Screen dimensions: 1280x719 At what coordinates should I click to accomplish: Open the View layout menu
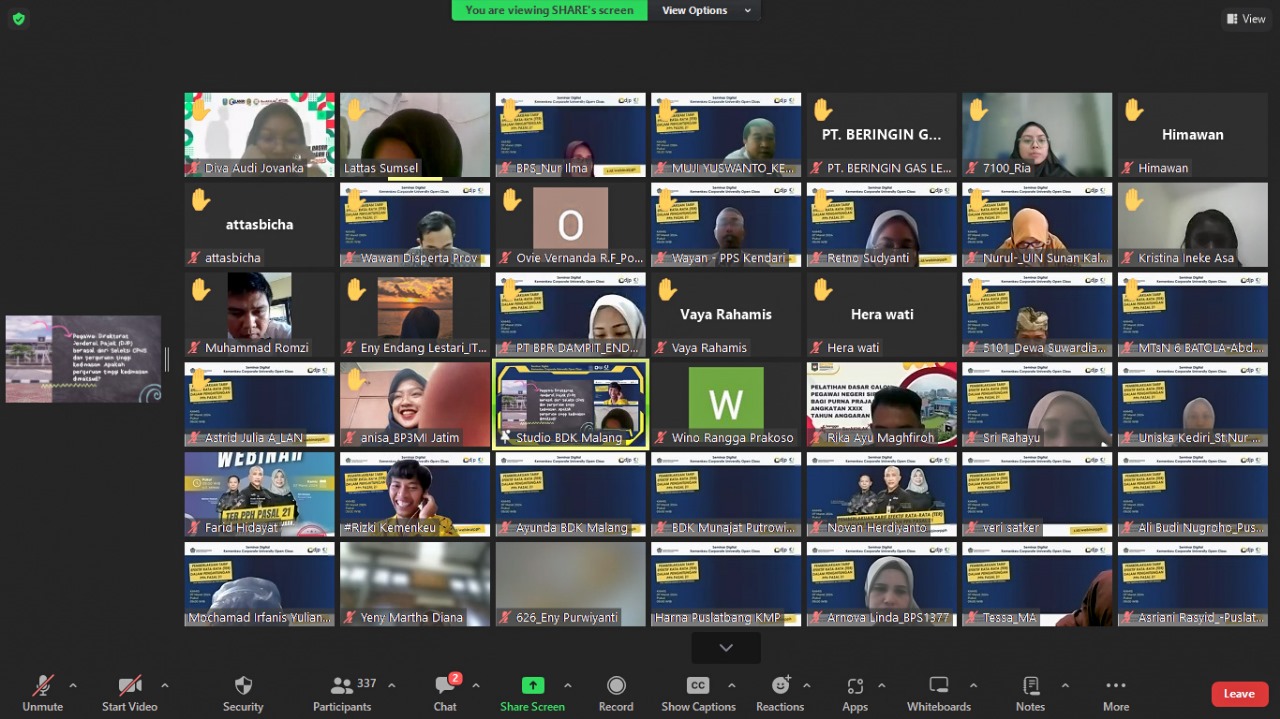click(1245, 19)
